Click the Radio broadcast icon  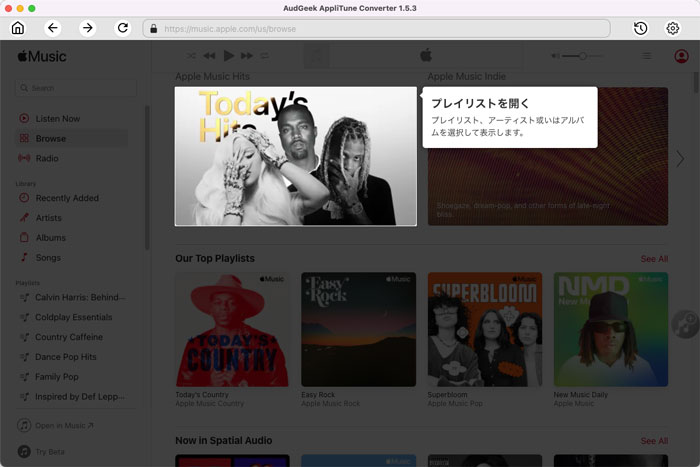pyautogui.click(x=24, y=158)
